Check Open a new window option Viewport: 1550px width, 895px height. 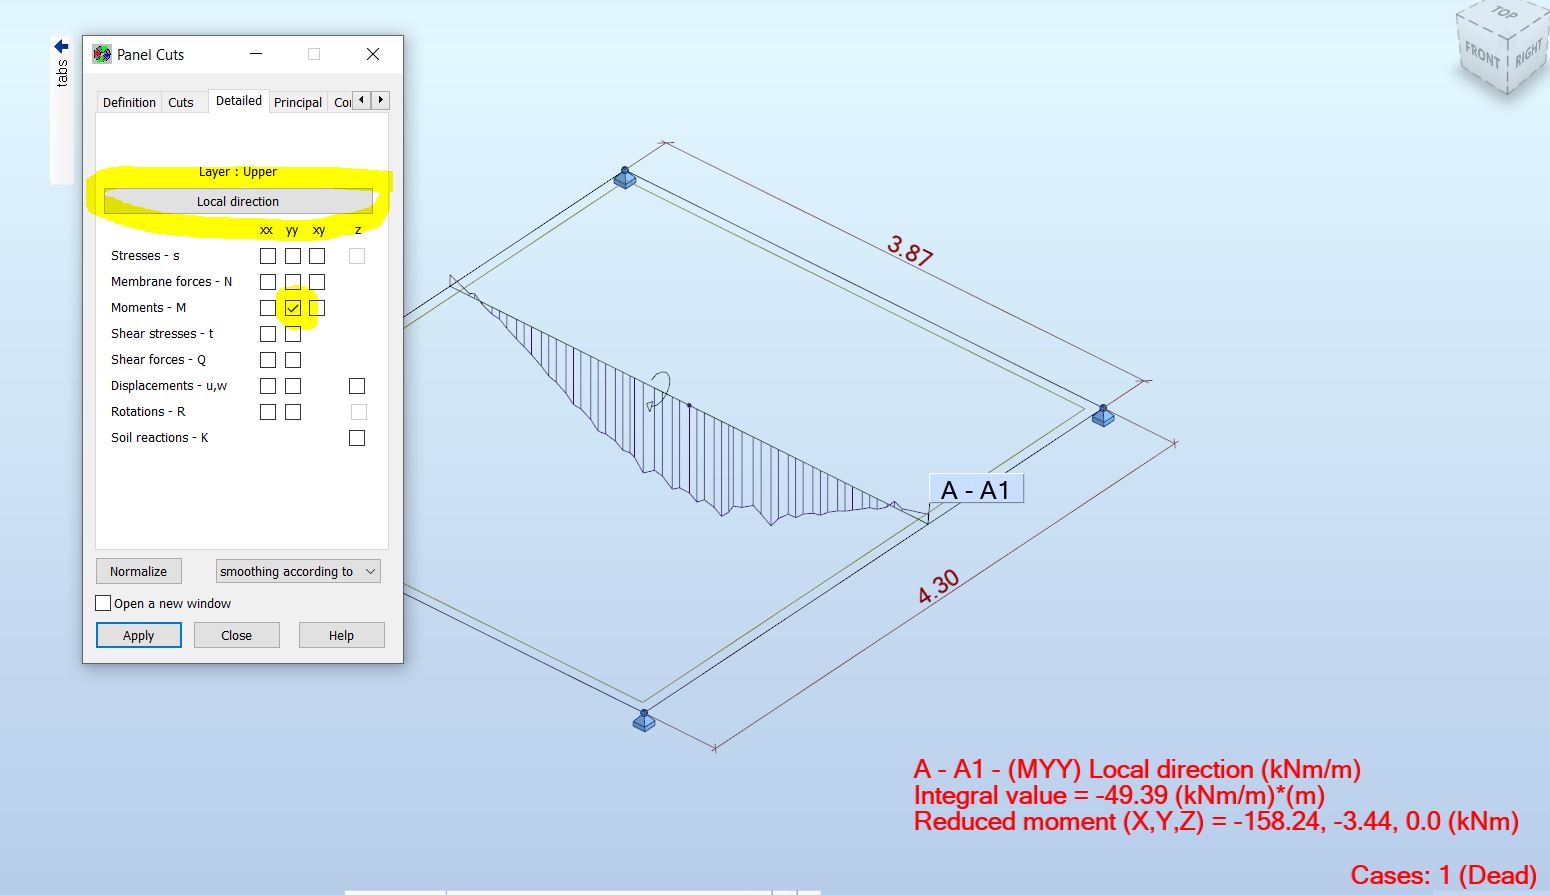(103, 602)
